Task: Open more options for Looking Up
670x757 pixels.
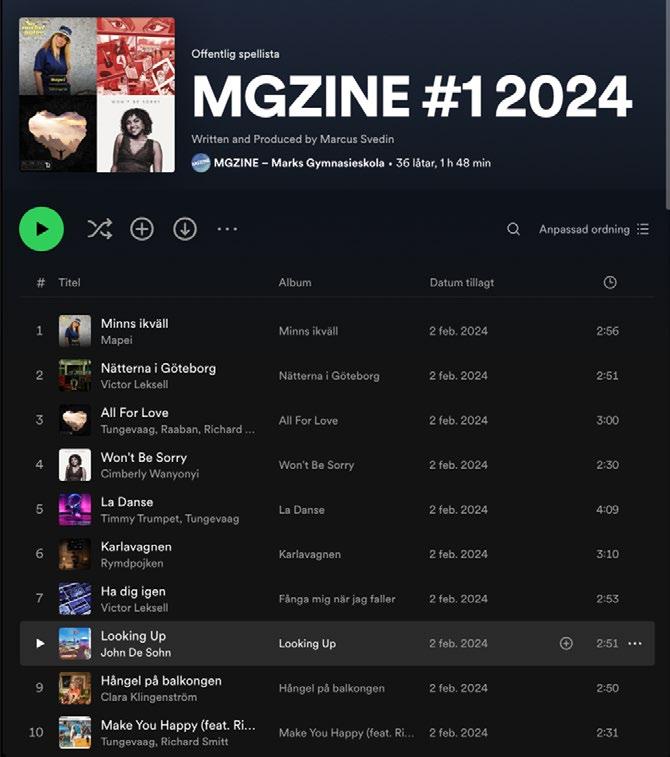Action: point(635,643)
